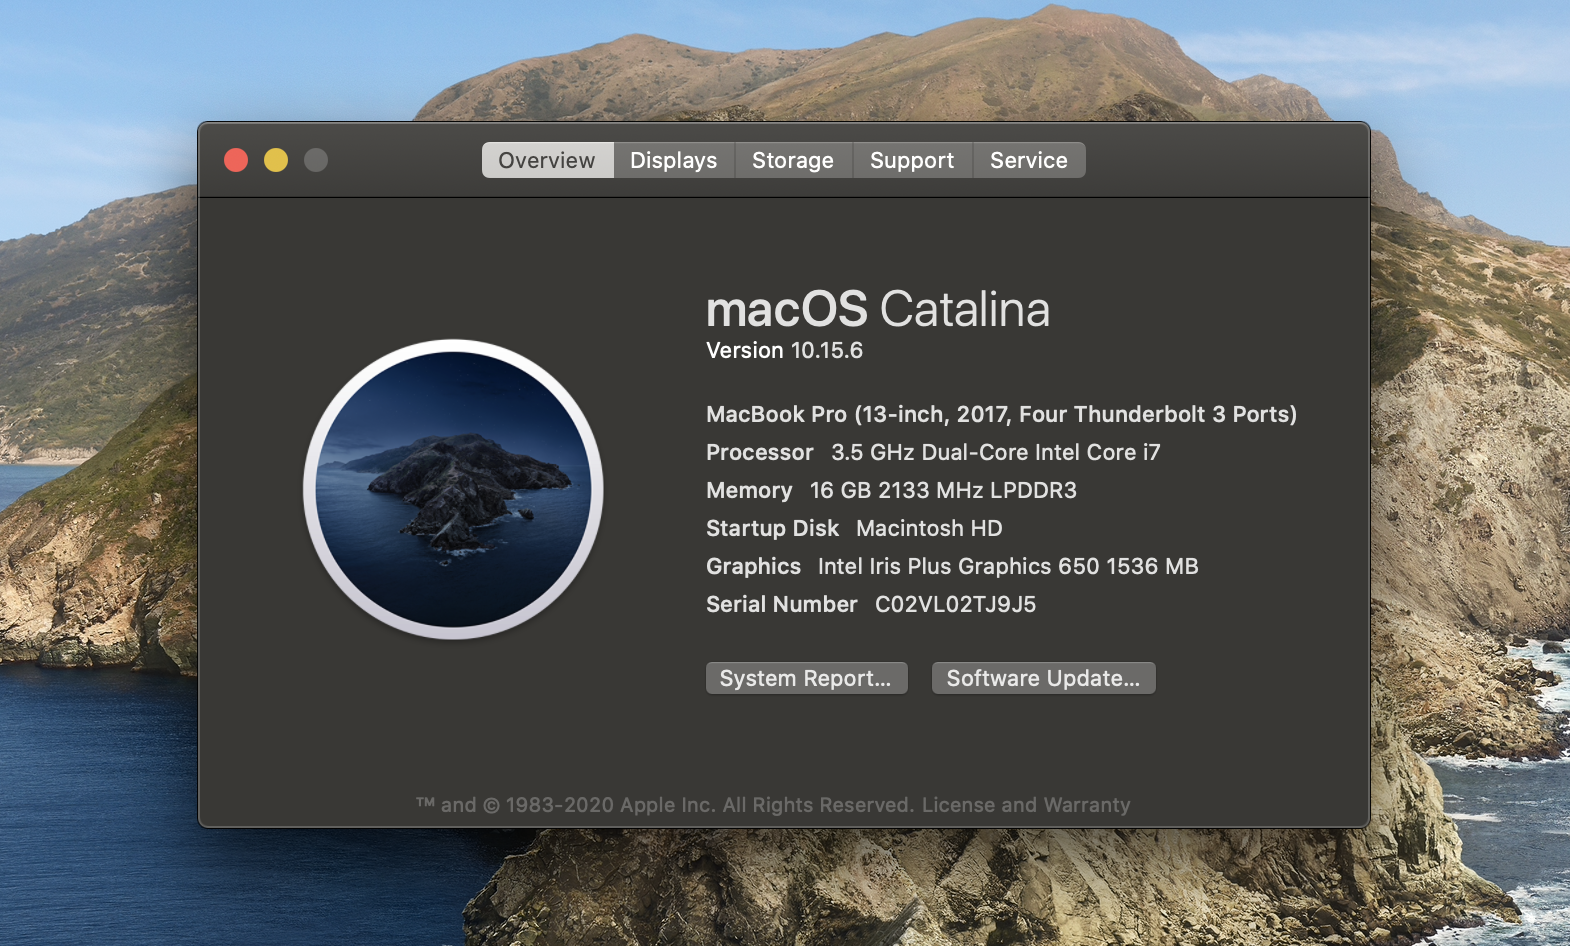The image size is (1570, 946).
Task: Click the Serial Number label
Action: click(x=781, y=605)
